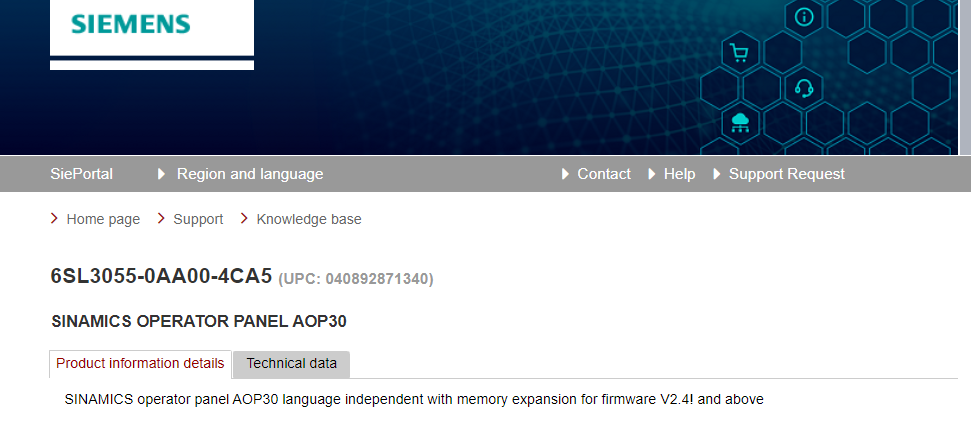
Task: Go to Home page breadcrumb link
Action: (x=103, y=219)
